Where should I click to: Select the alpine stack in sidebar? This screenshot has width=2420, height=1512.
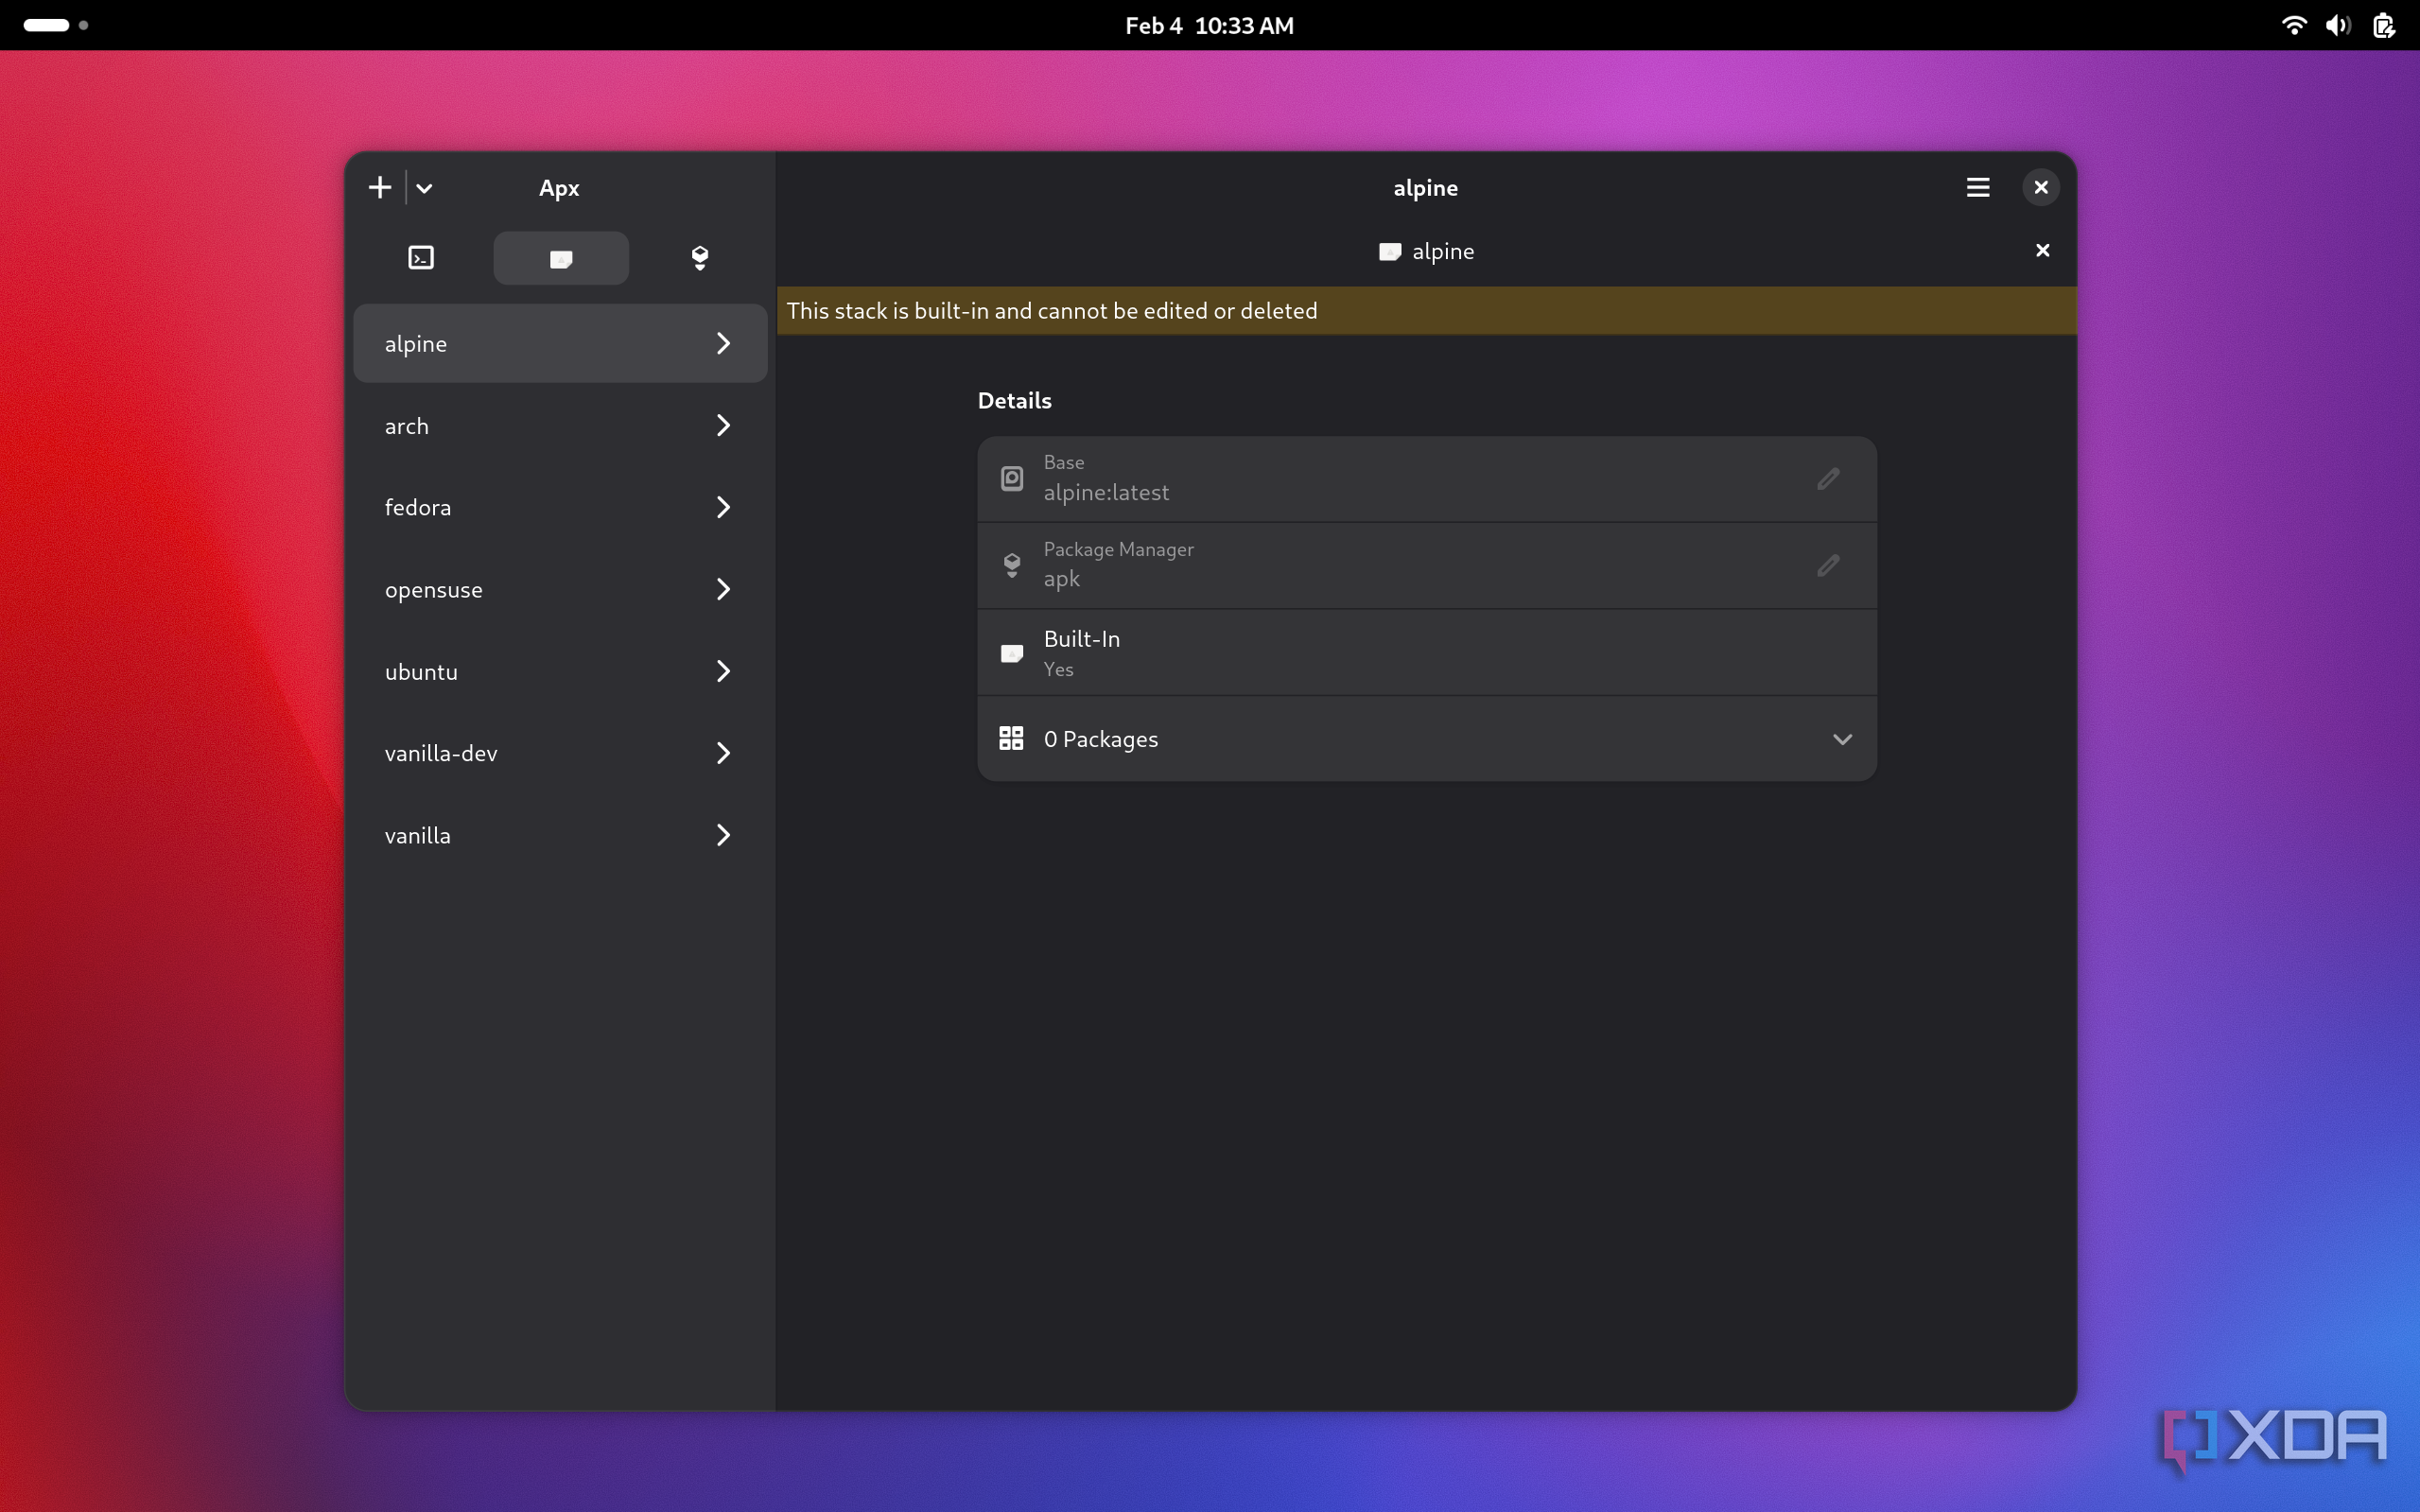[560, 343]
